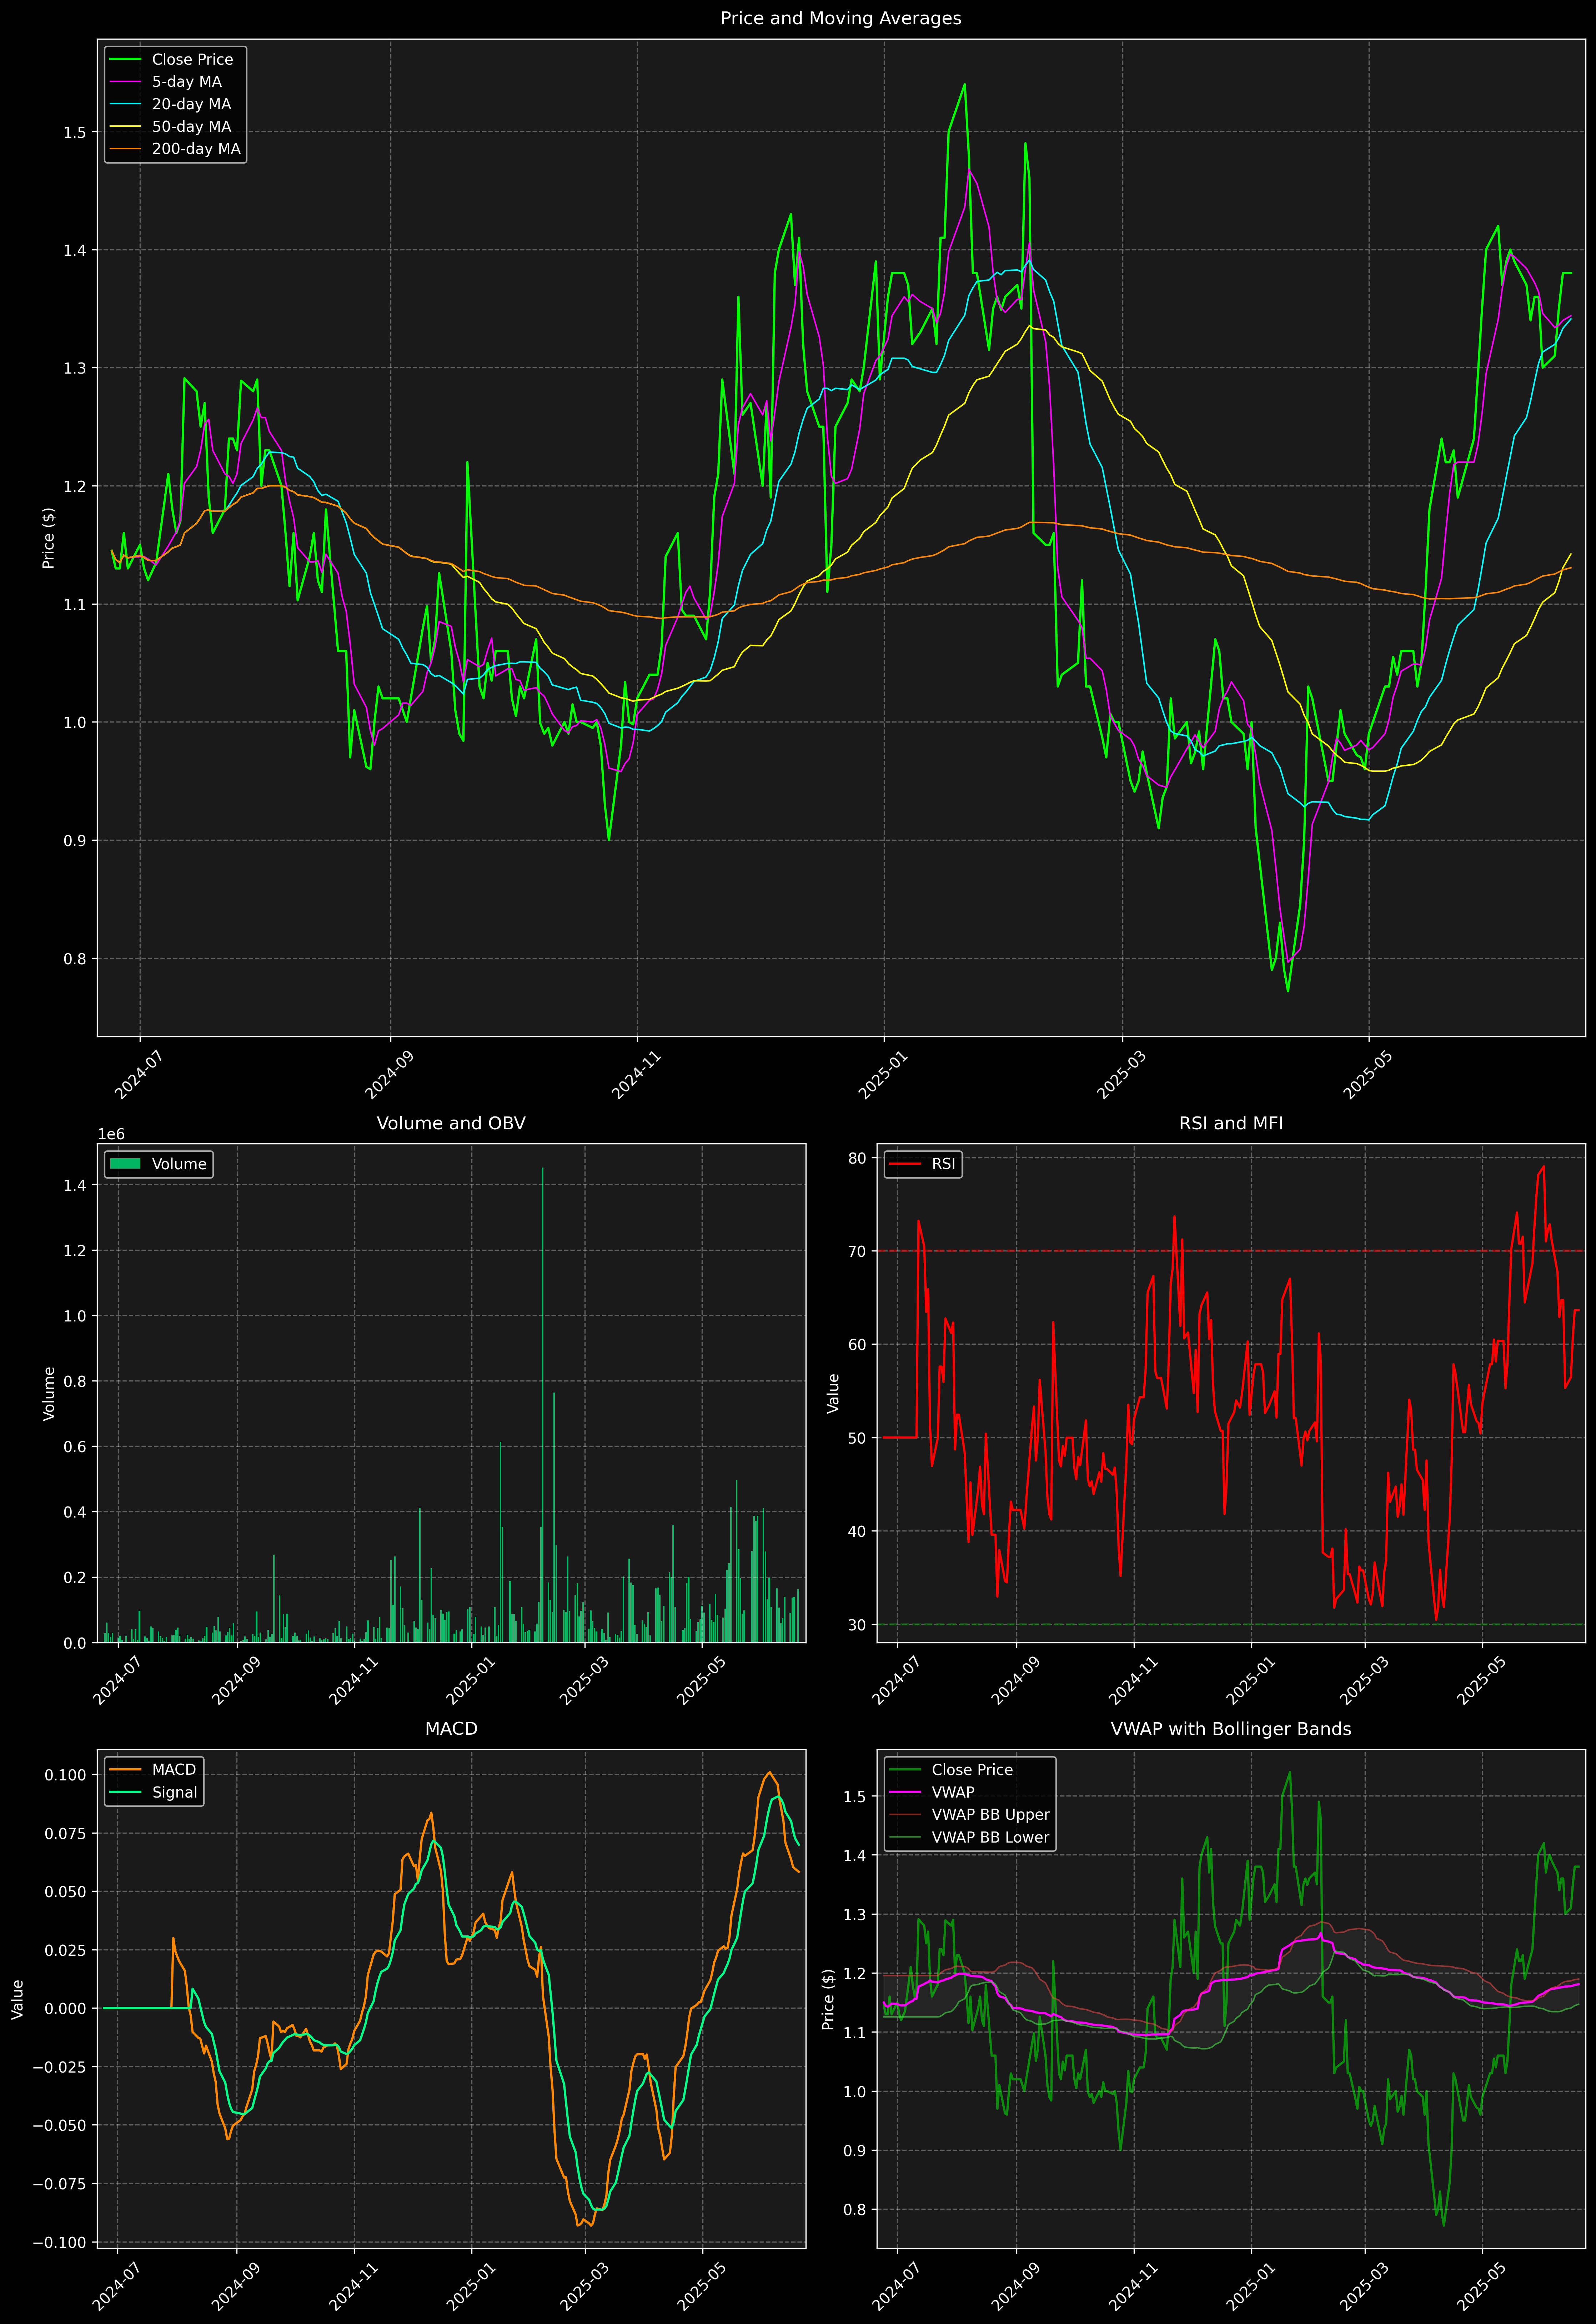Click the 0.8 y-axis tick on the top chart
Viewport: 1596px width, 2324px height.
75,959
